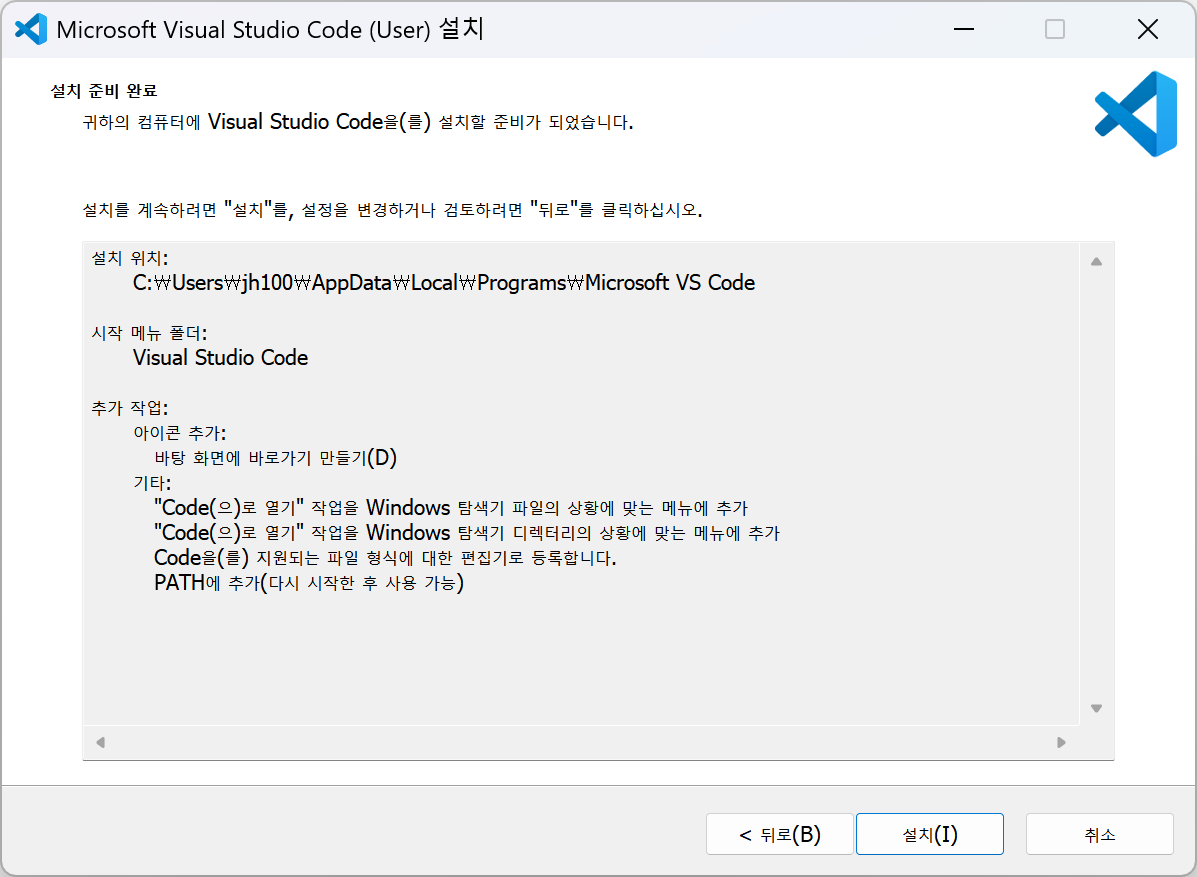Click '바탕 화면에 바로가기 만들기(D)' line
This screenshot has height=877, width=1197.
(x=276, y=457)
